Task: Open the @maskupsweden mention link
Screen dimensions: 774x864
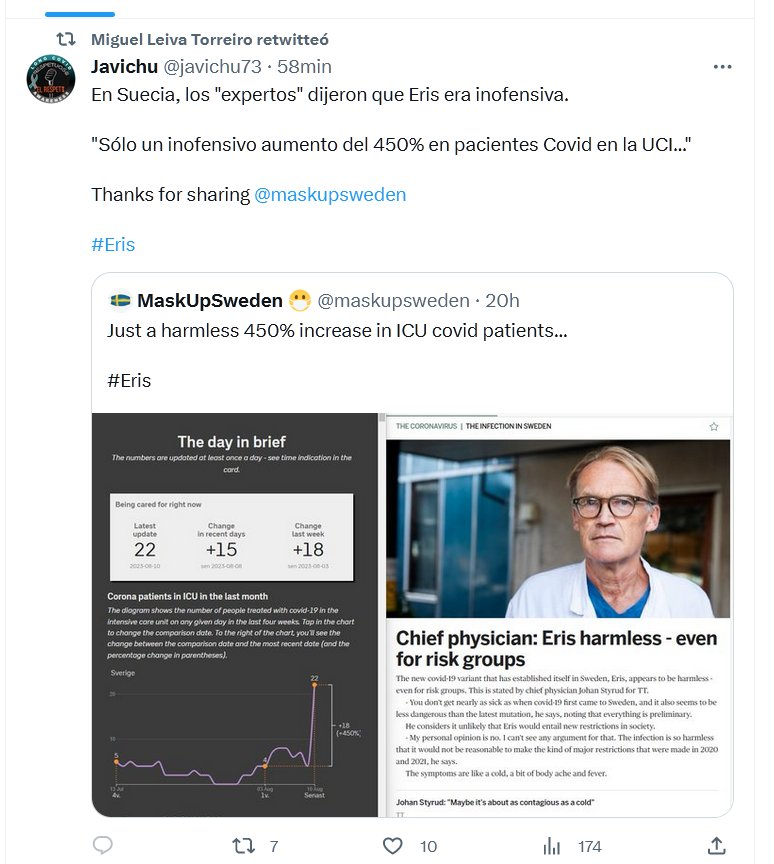Action: pos(330,194)
